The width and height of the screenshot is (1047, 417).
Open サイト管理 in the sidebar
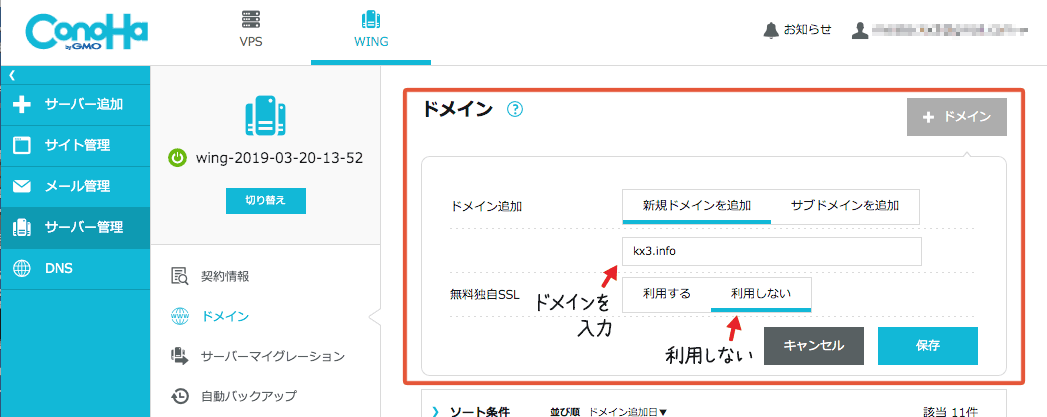[x=75, y=145]
